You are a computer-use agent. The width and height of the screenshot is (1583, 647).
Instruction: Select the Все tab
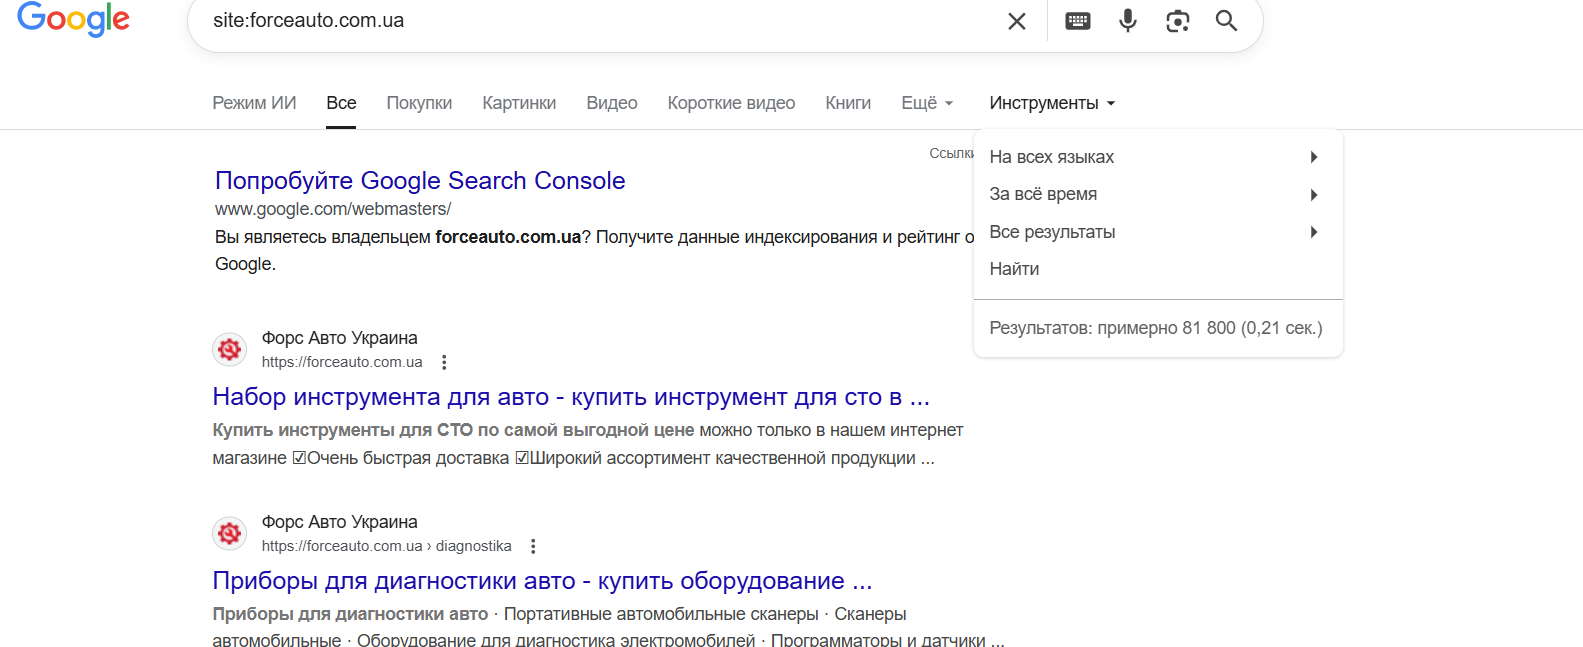coord(341,103)
